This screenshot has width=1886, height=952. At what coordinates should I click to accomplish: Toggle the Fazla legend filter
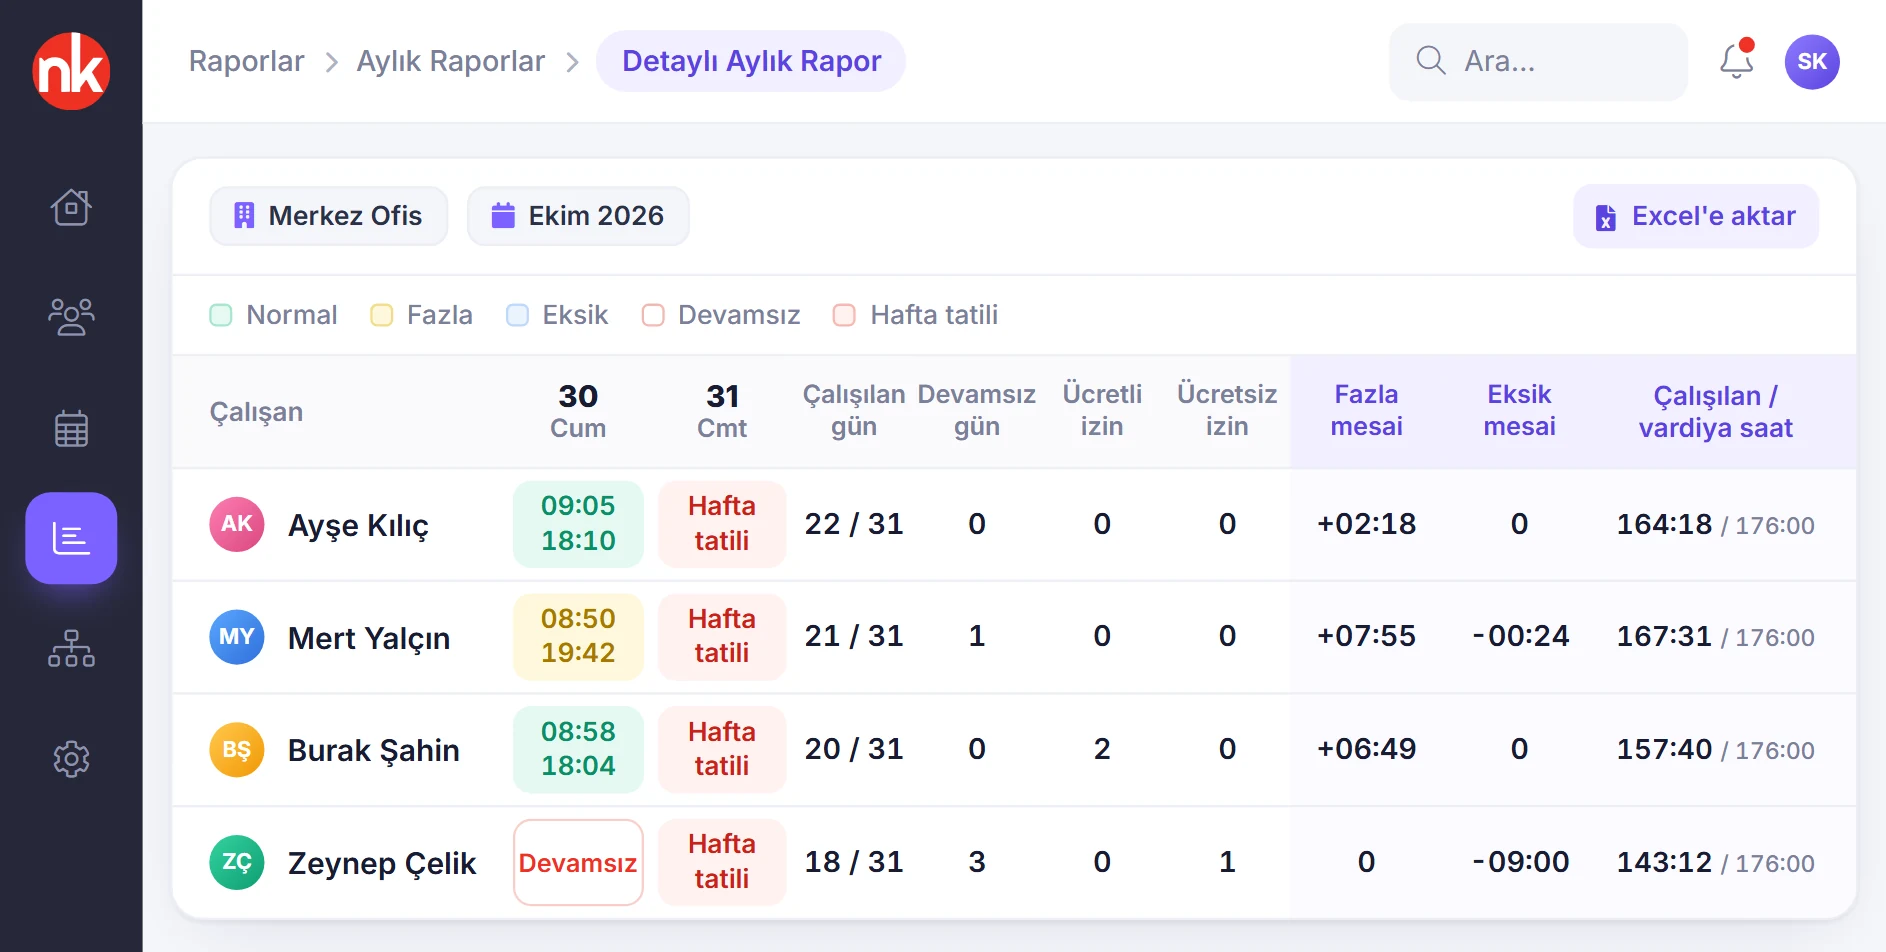coord(421,315)
